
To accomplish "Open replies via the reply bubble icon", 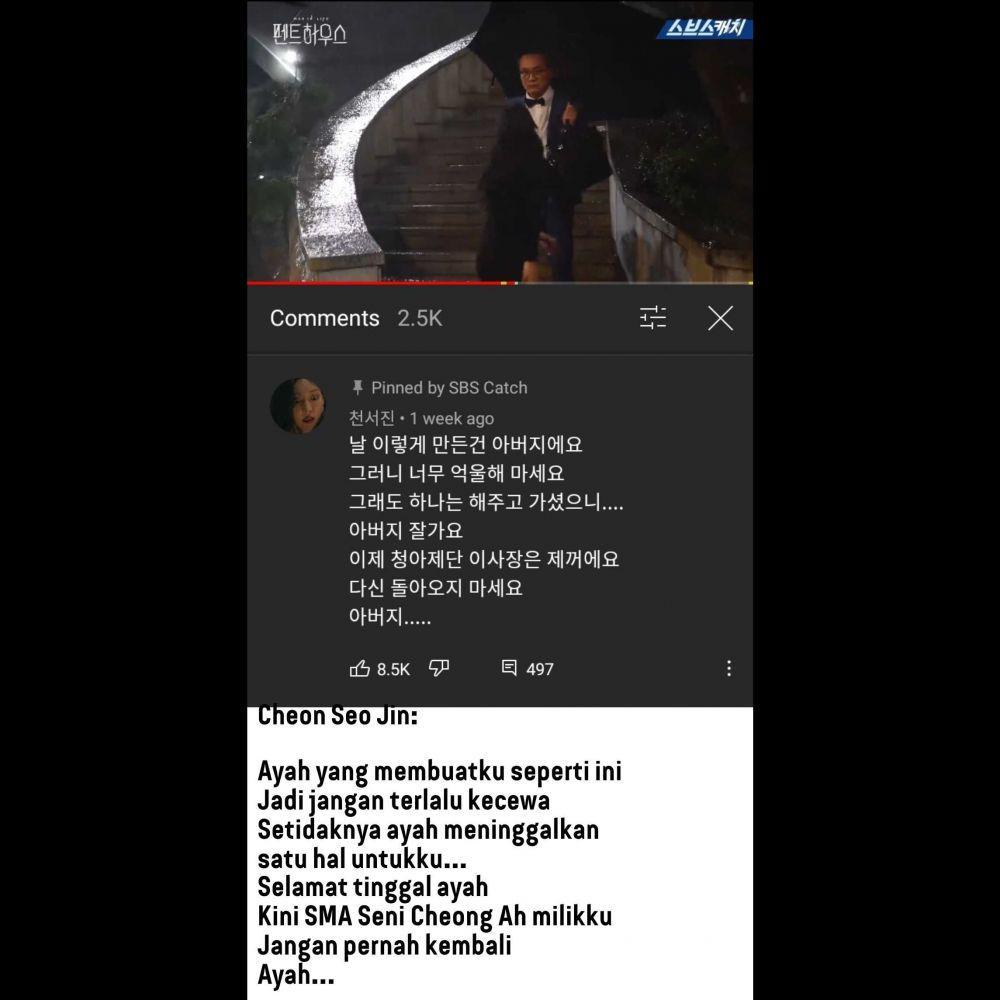I will [x=509, y=668].
